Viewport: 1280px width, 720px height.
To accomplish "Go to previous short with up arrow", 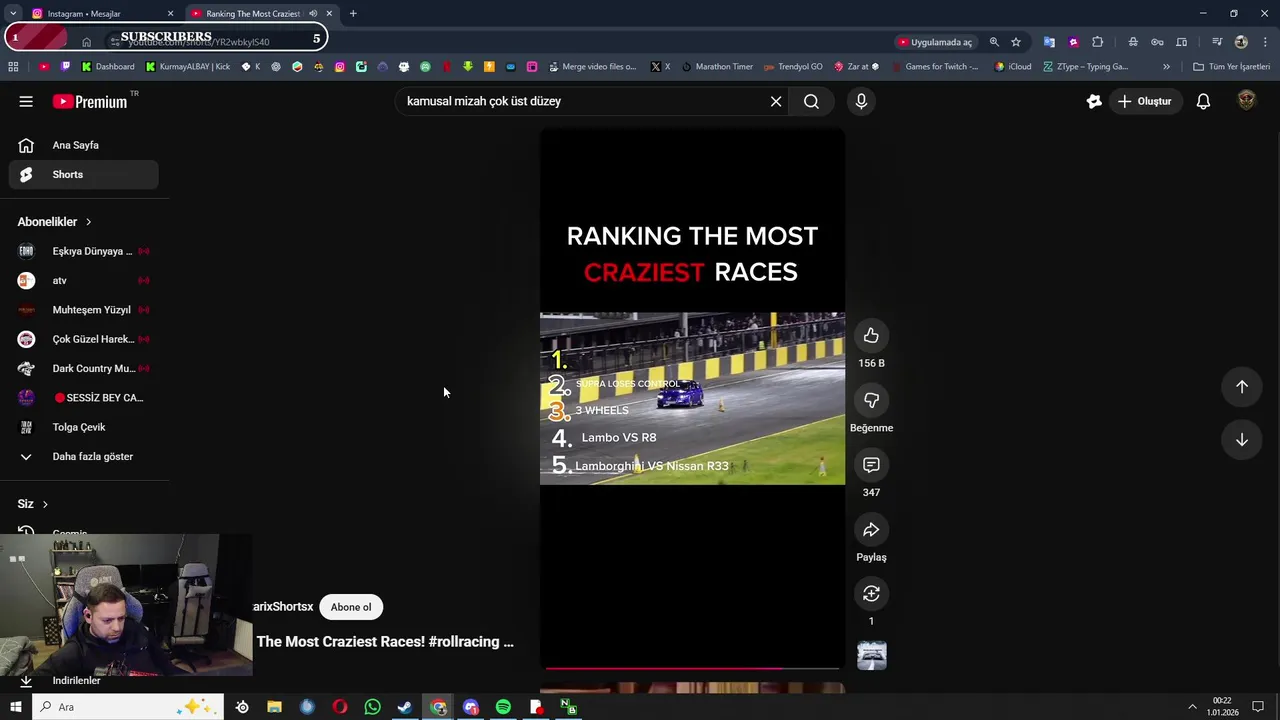I will pos(1241,387).
